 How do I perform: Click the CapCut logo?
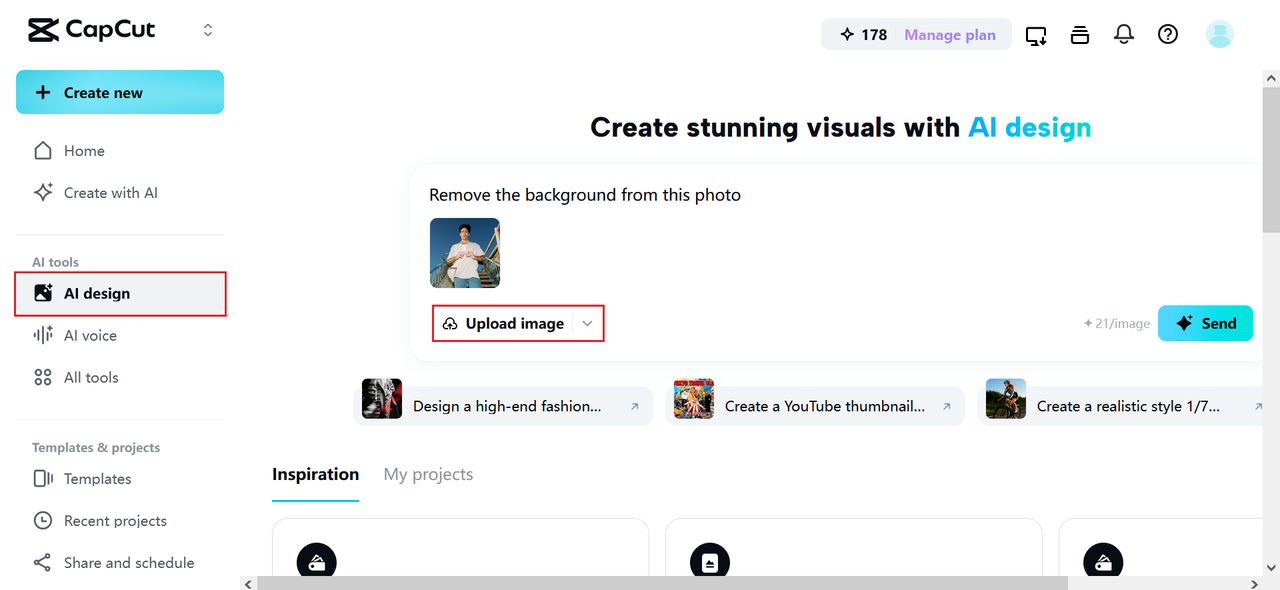[92, 30]
